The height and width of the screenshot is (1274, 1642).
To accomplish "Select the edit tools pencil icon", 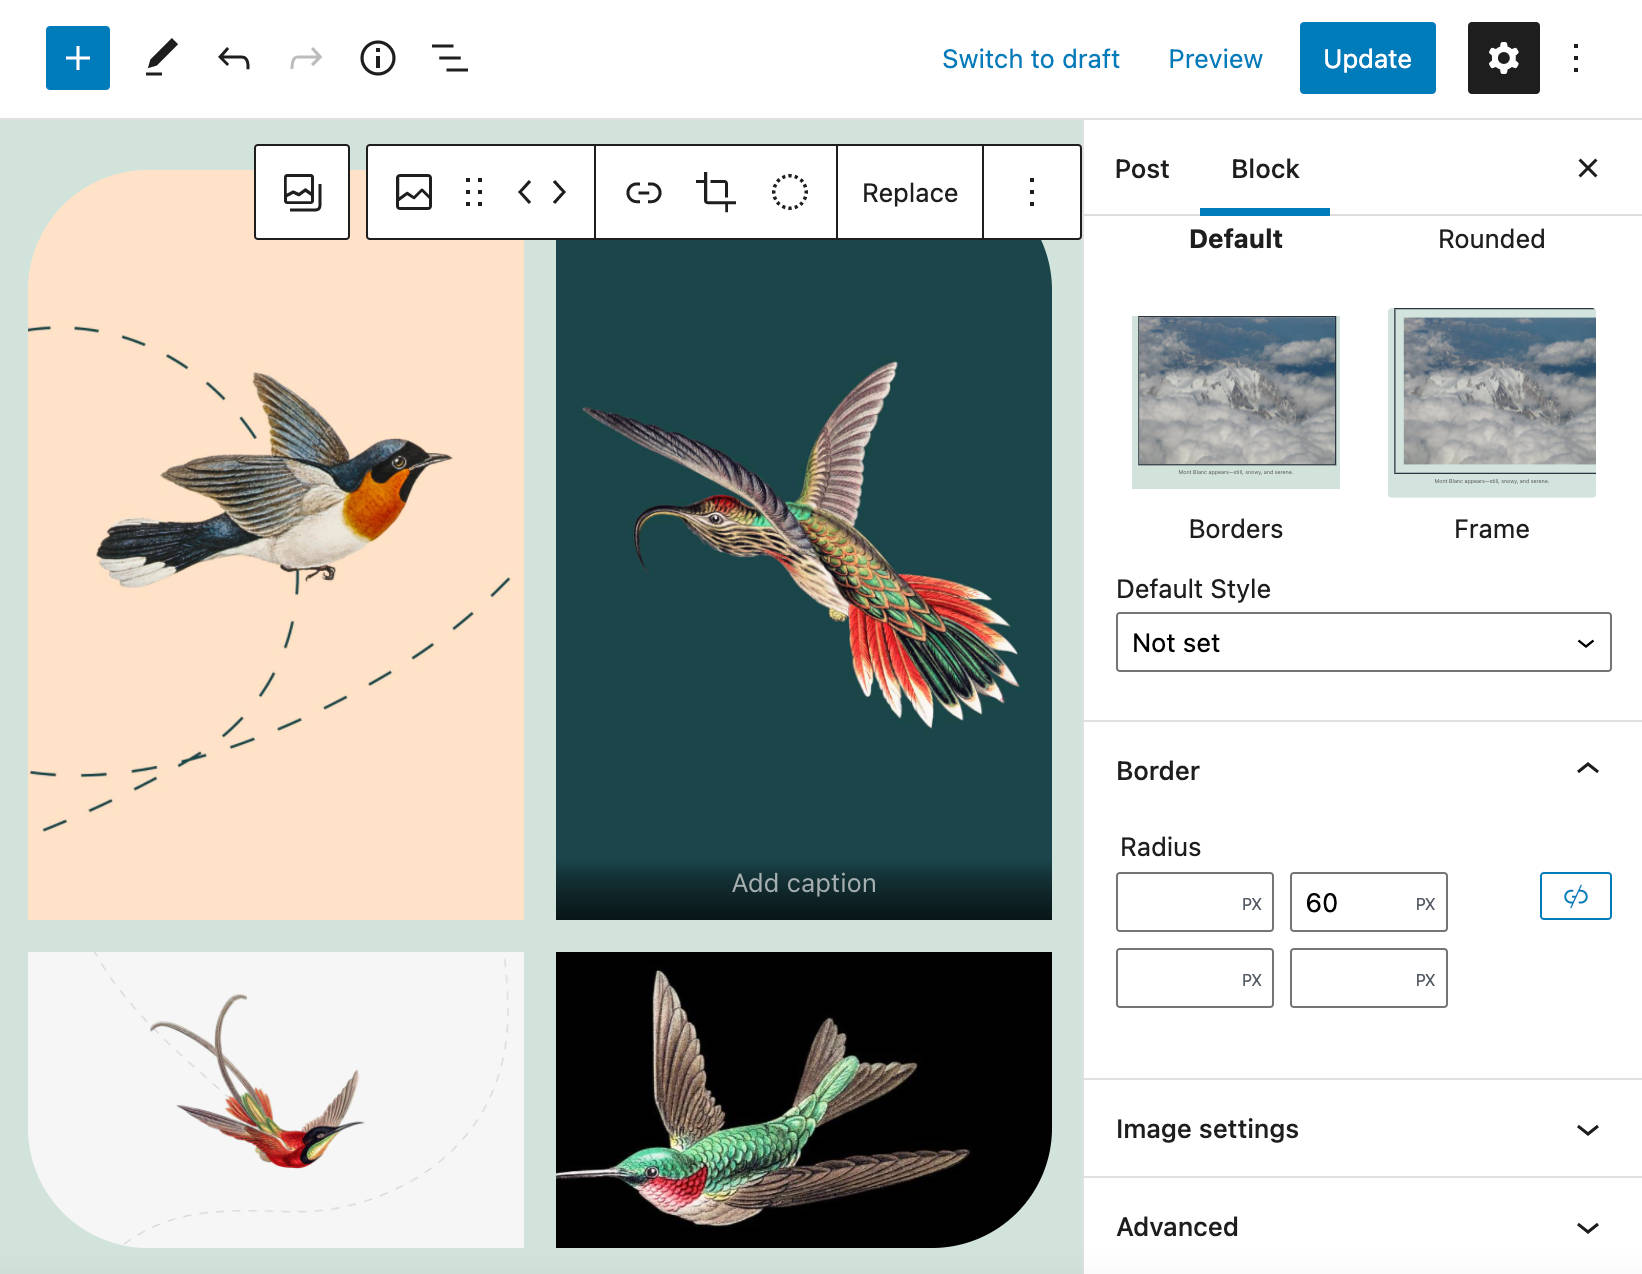I will coord(161,58).
